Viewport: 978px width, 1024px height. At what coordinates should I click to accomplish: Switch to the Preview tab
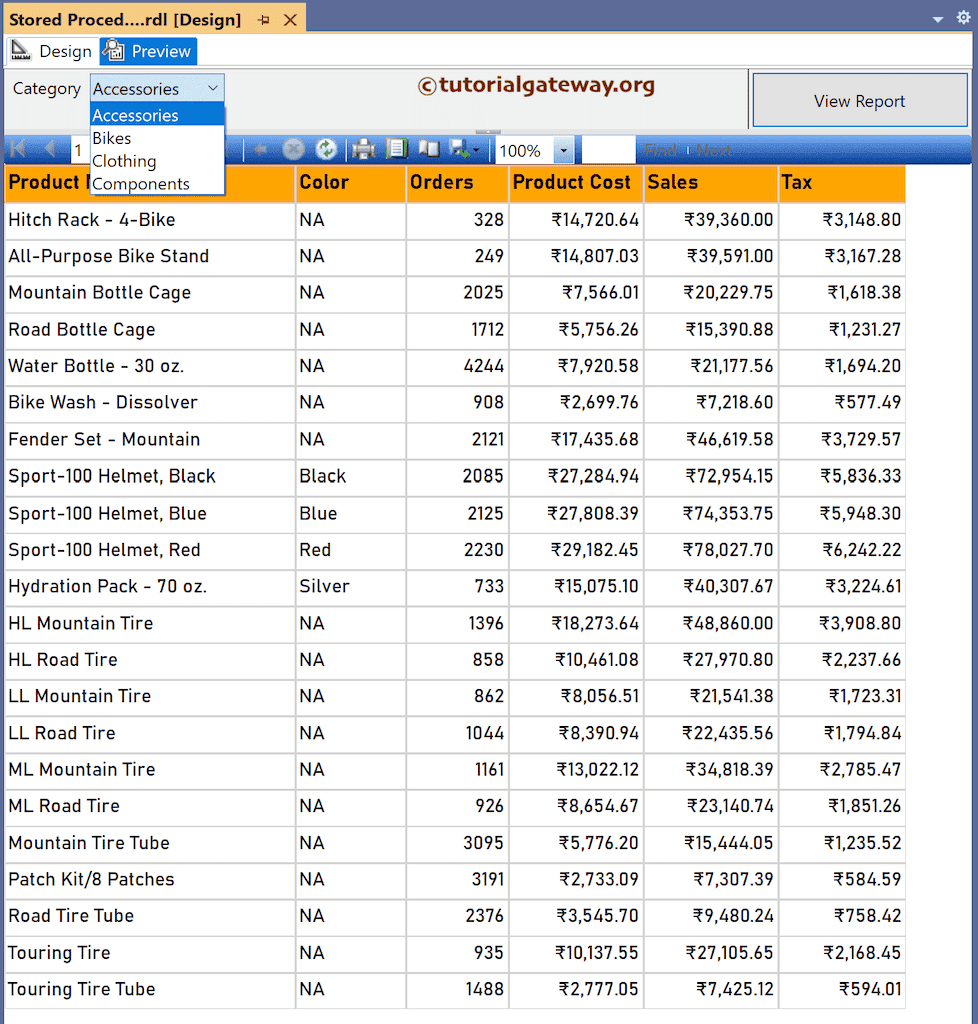pyautogui.click(x=147, y=51)
